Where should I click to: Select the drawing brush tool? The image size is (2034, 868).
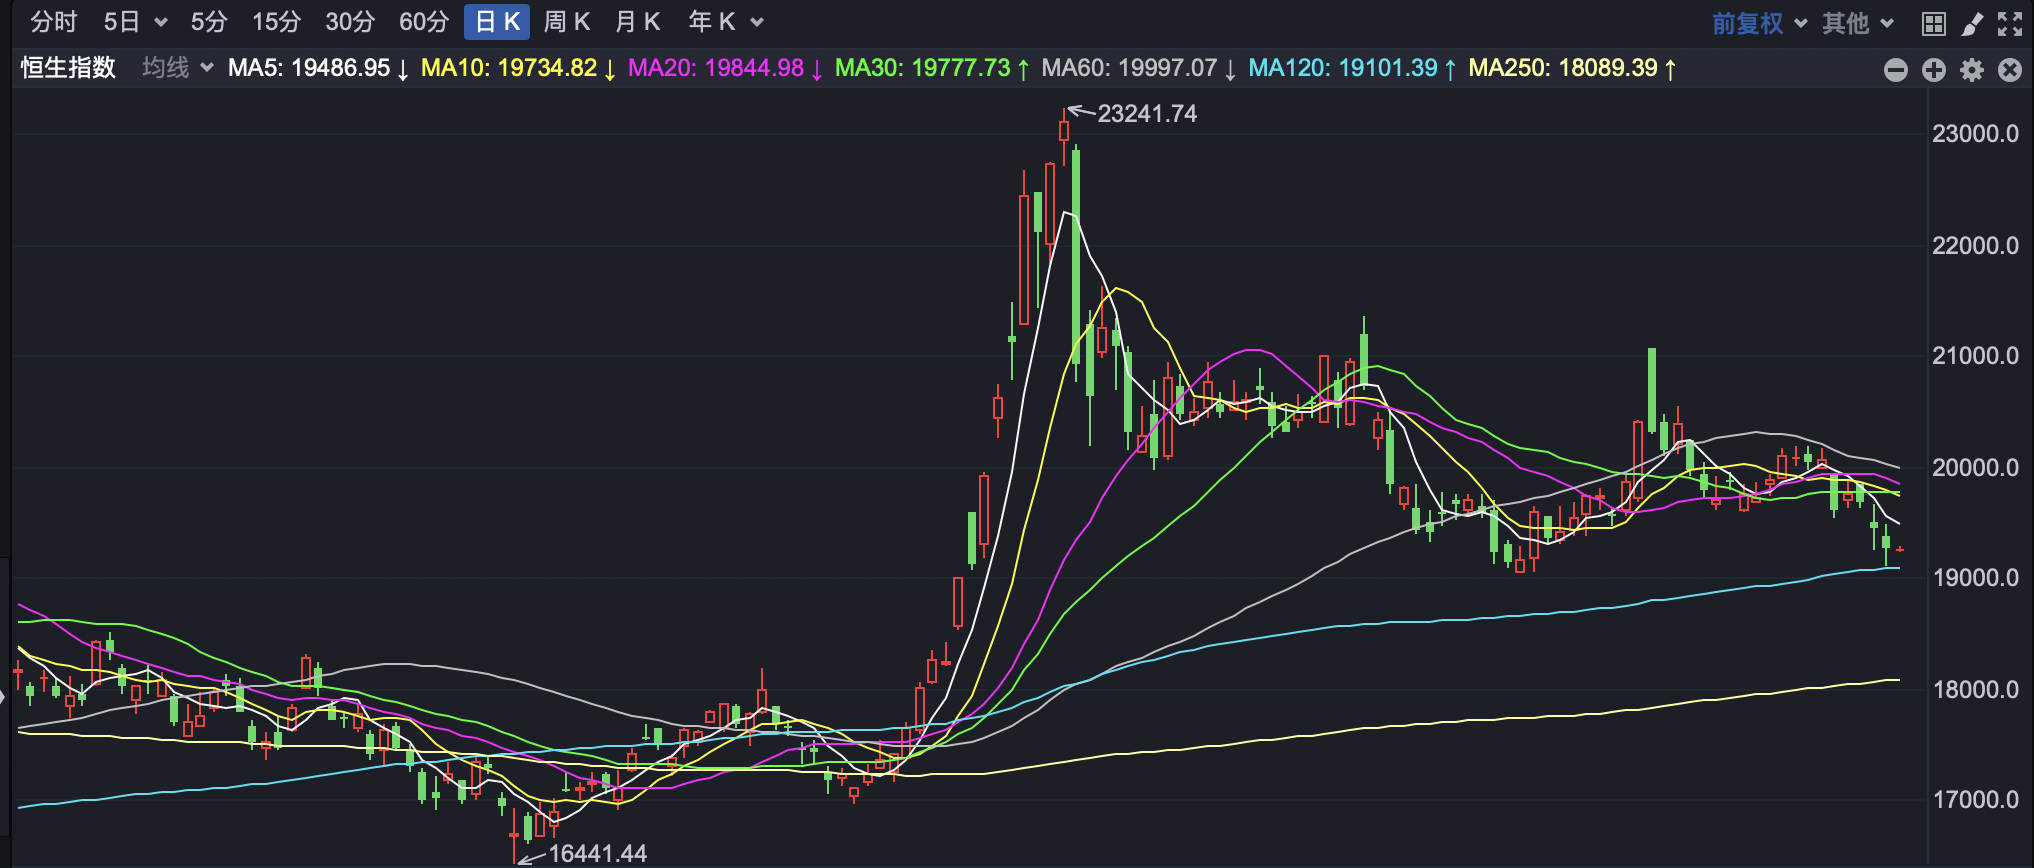(1972, 23)
